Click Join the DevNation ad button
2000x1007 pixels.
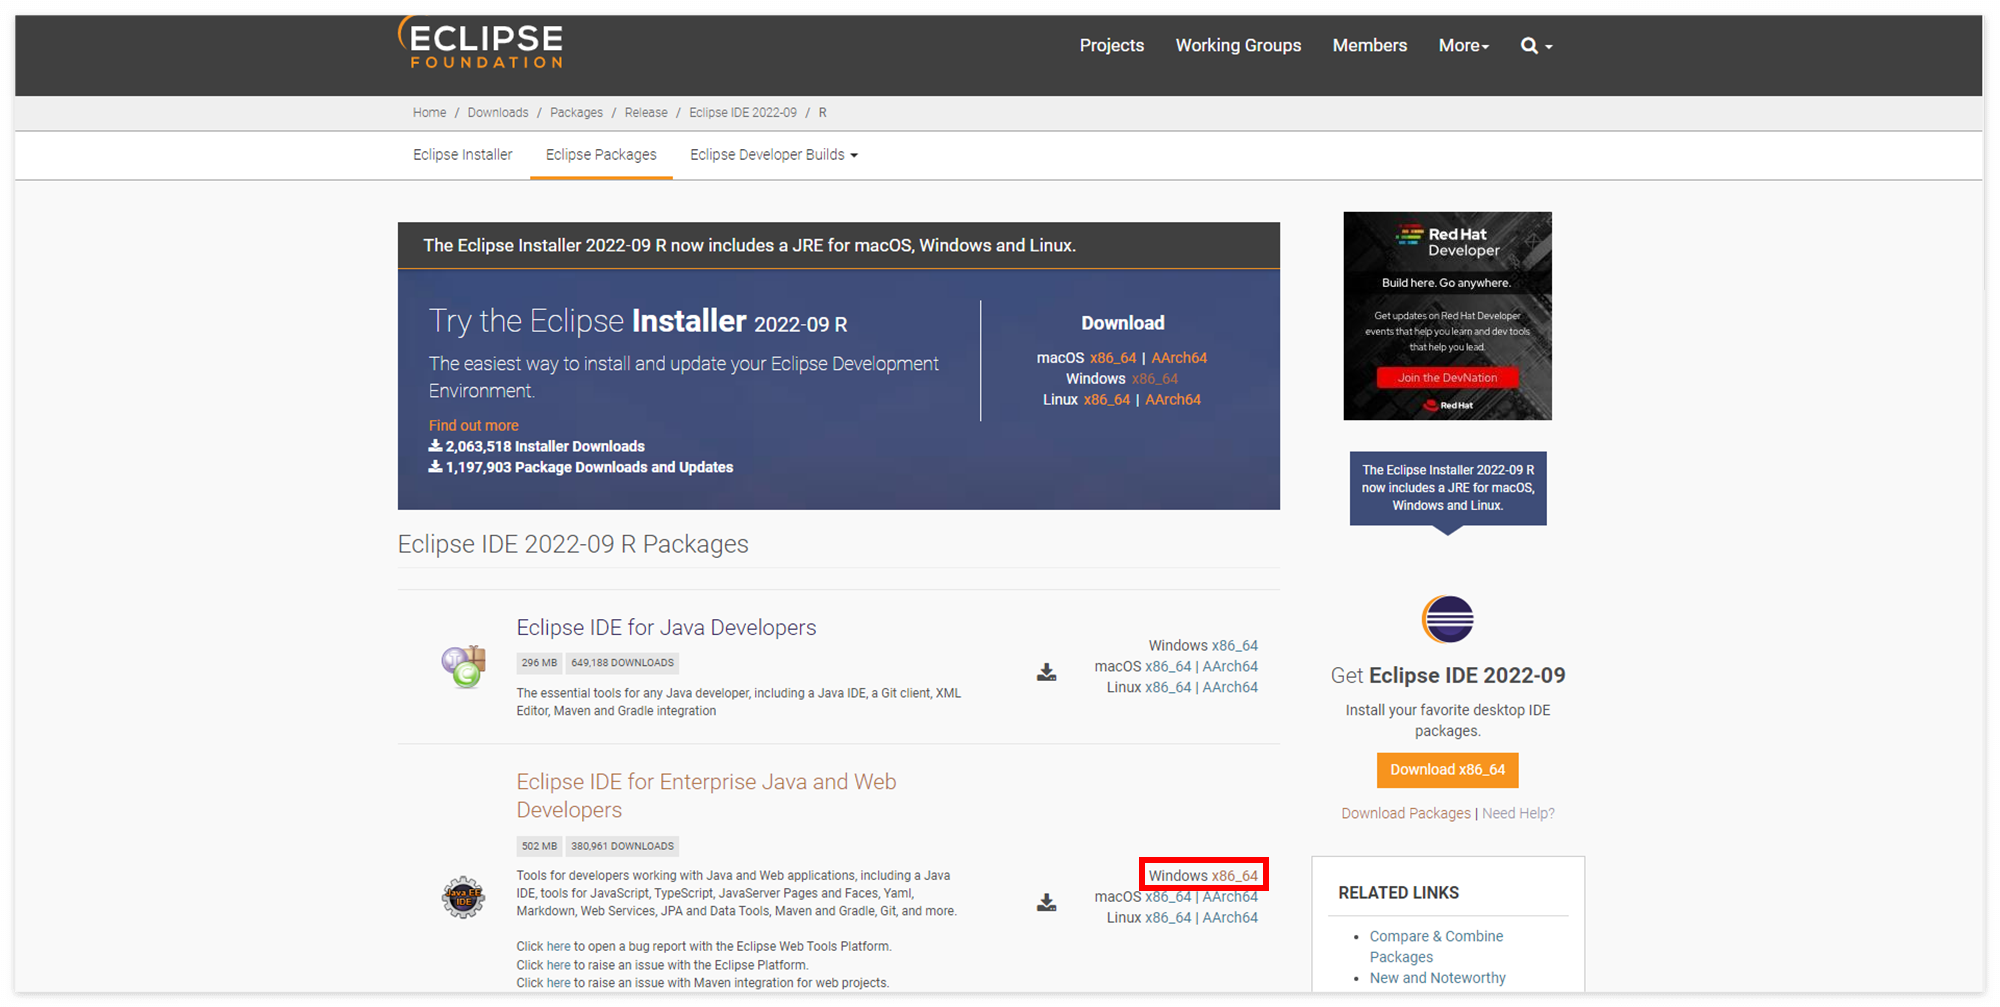(x=1447, y=378)
